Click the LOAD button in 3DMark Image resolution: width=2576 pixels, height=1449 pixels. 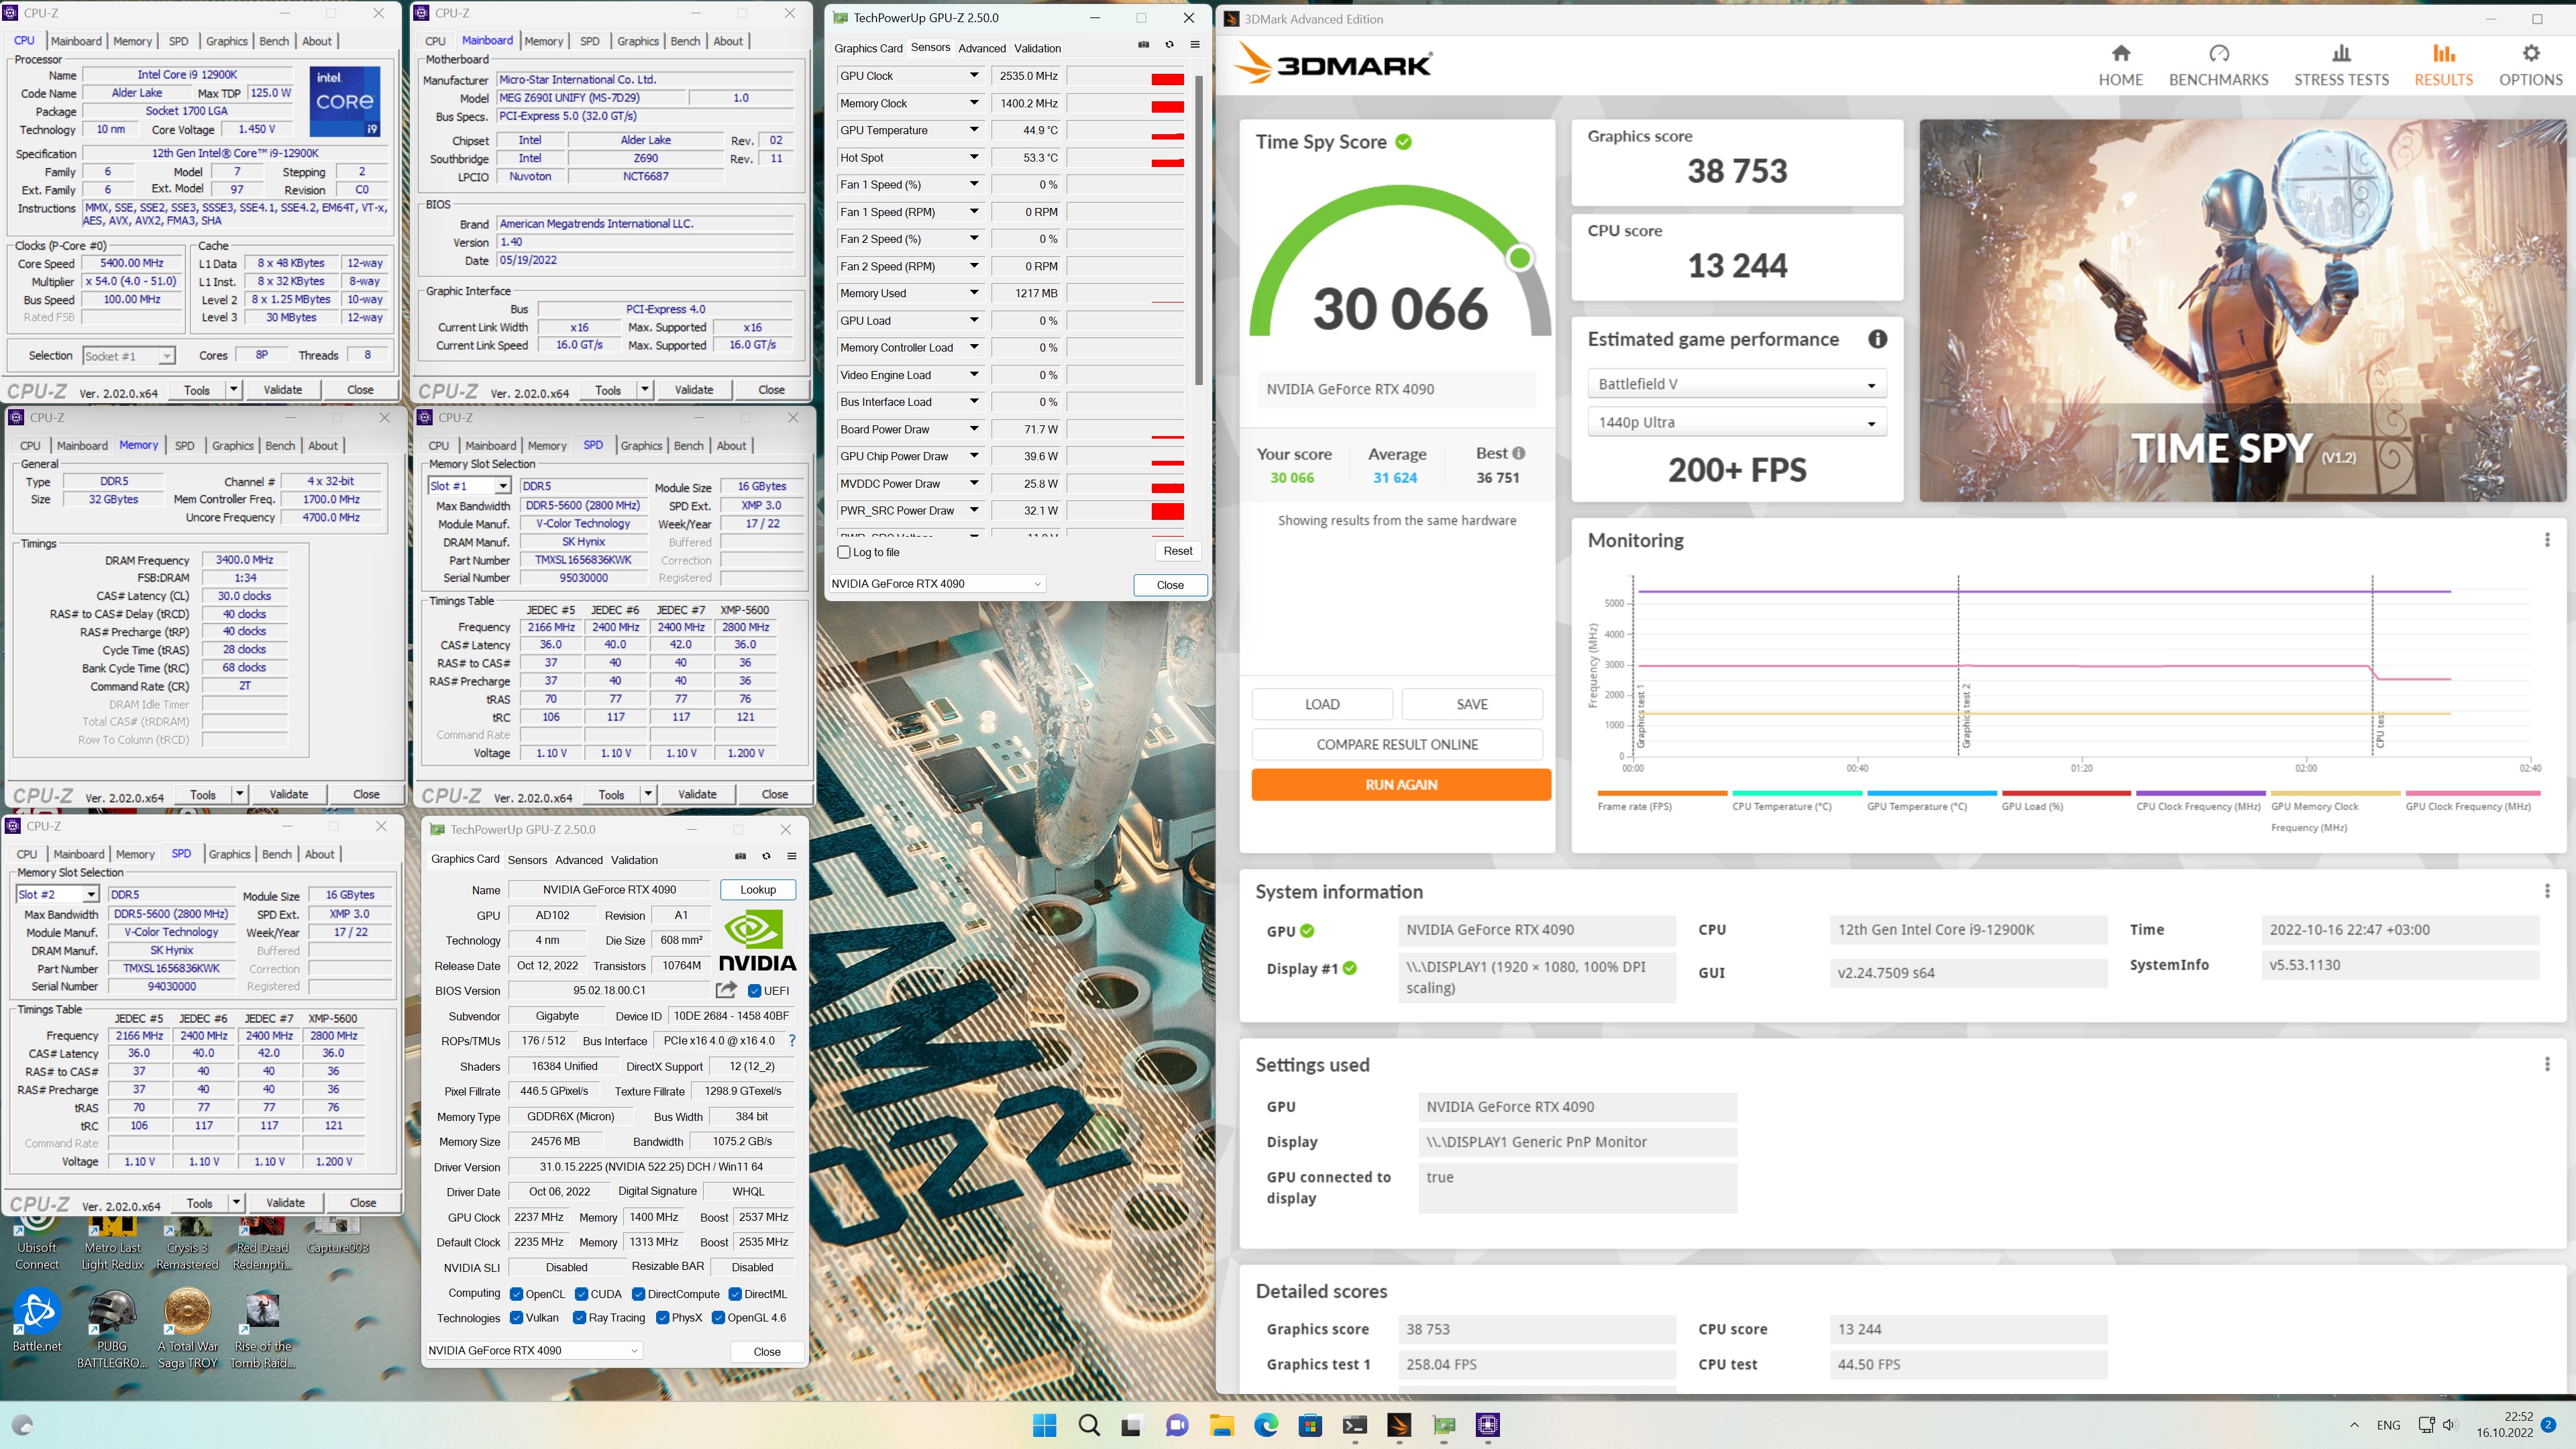point(1321,704)
